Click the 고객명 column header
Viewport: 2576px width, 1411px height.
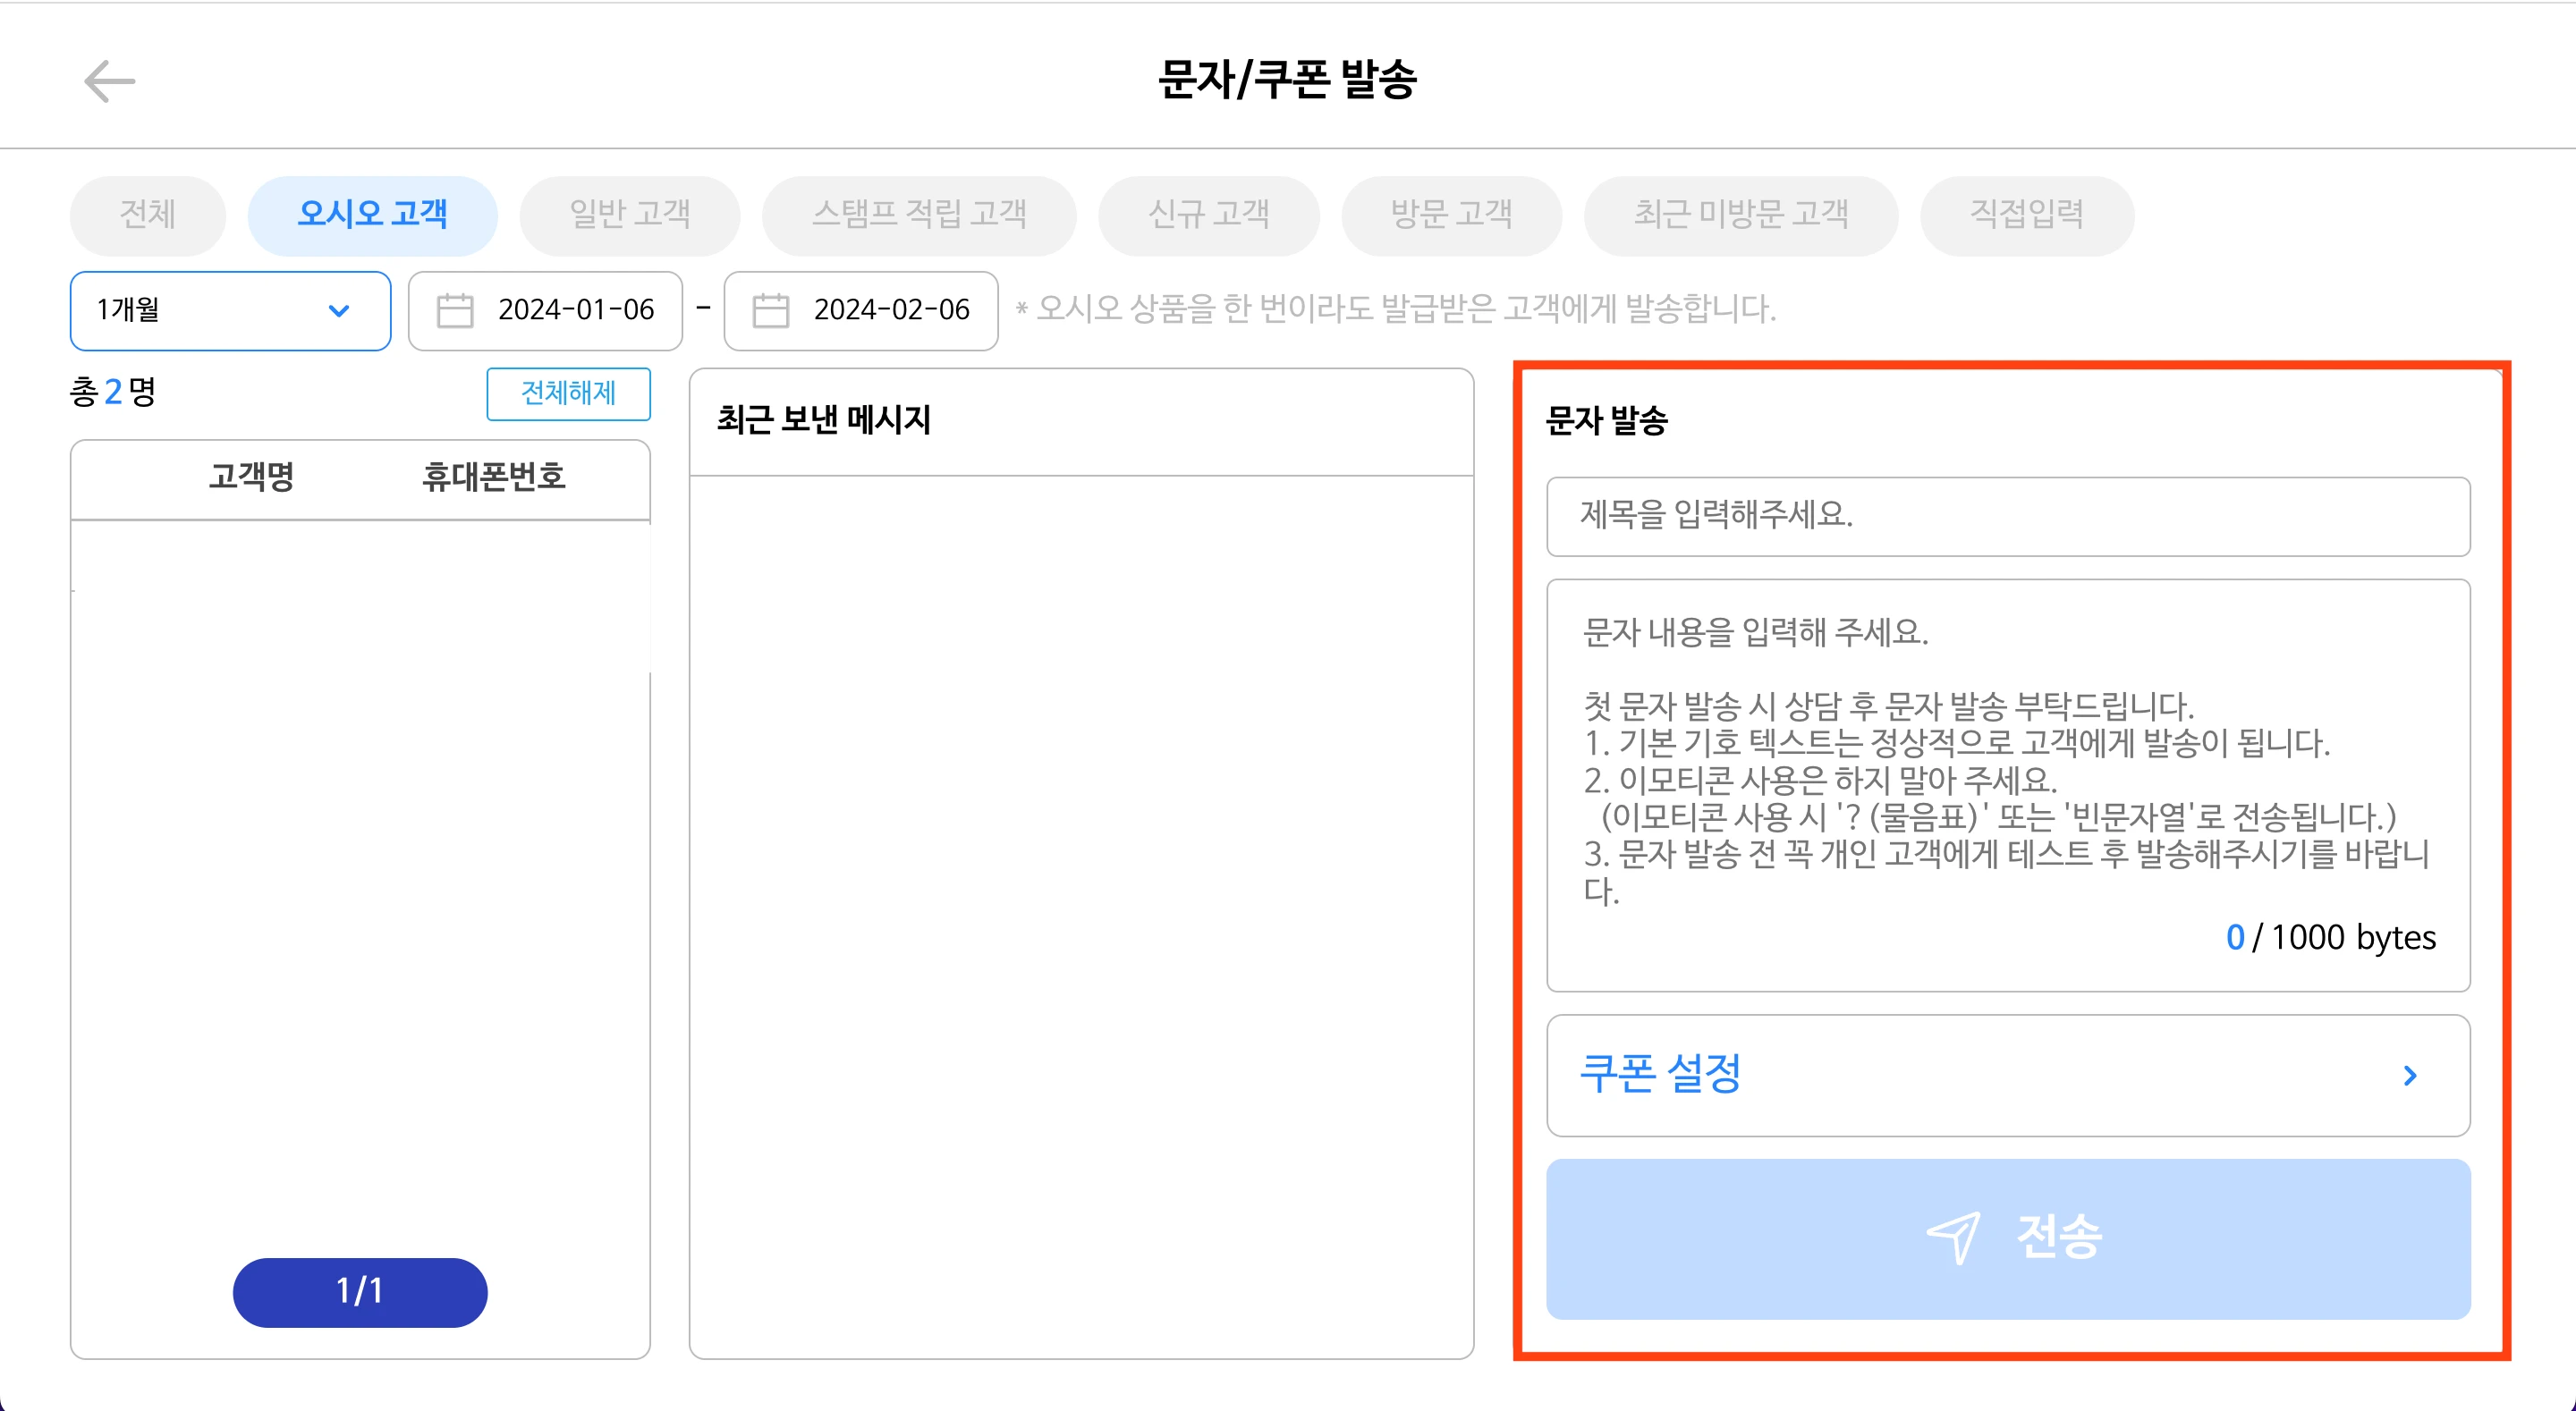(x=251, y=477)
